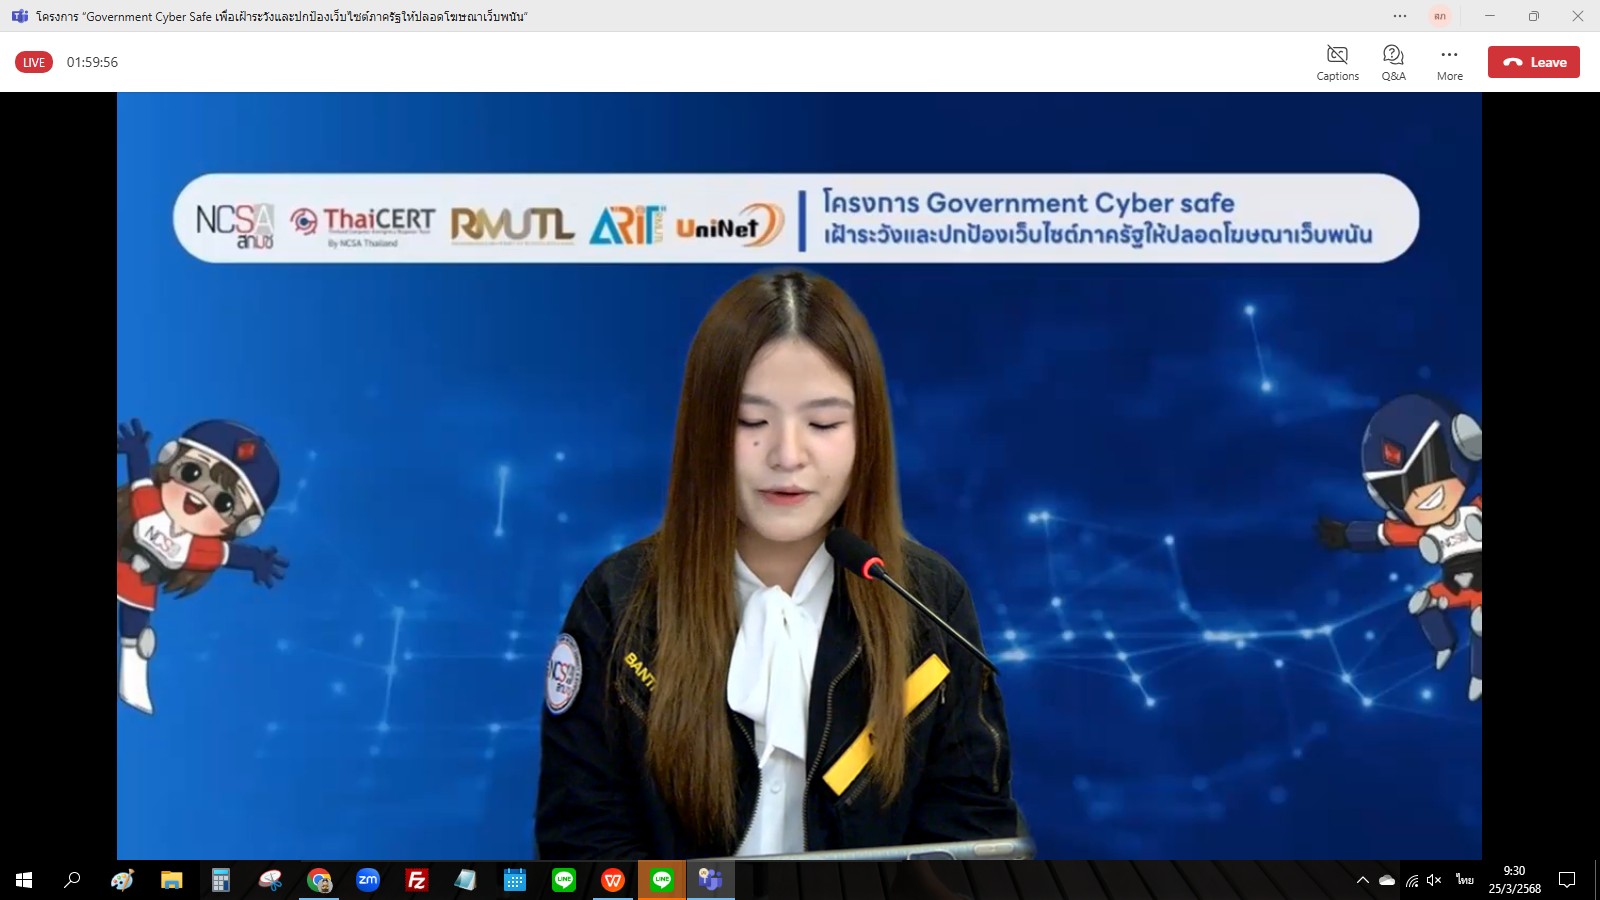Switch to Google Chrome window

pos(319,880)
